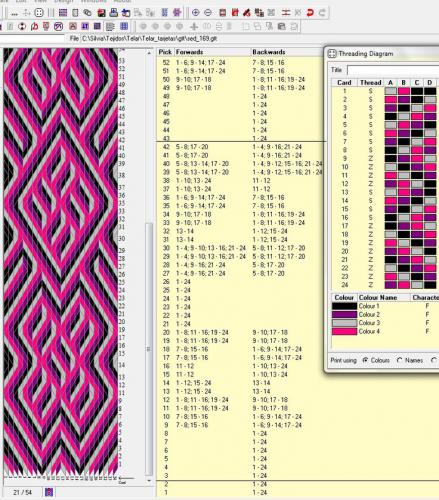
Task: Click the zoom out minus icon
Action: [208, 13]
